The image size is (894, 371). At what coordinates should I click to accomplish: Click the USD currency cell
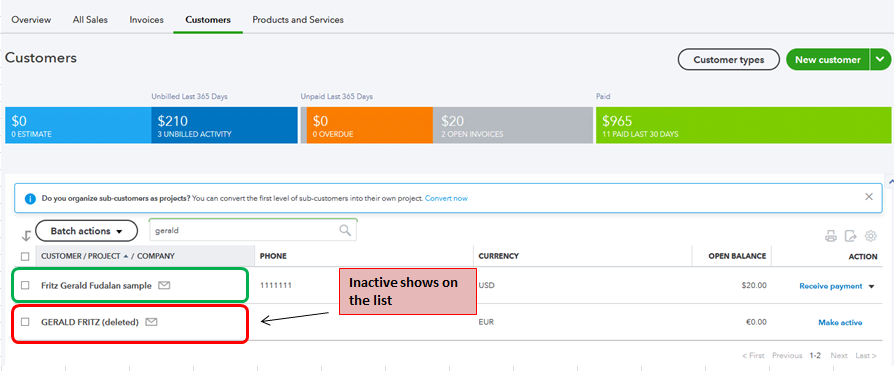click(x=486, y=286)
